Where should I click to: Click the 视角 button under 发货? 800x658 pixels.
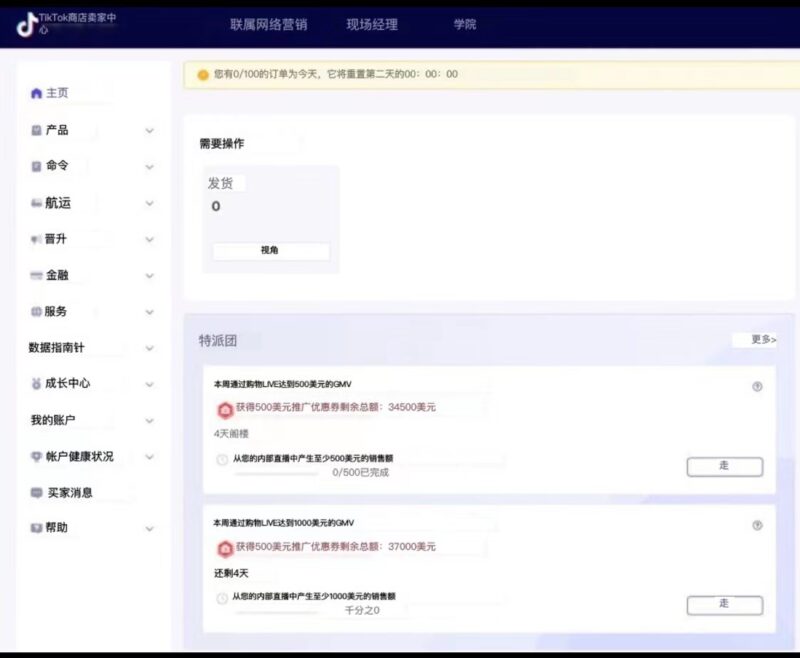coord(270,250)
